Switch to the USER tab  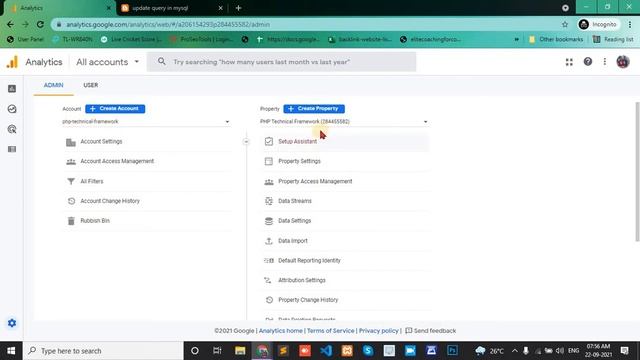(x=91, y=85)
